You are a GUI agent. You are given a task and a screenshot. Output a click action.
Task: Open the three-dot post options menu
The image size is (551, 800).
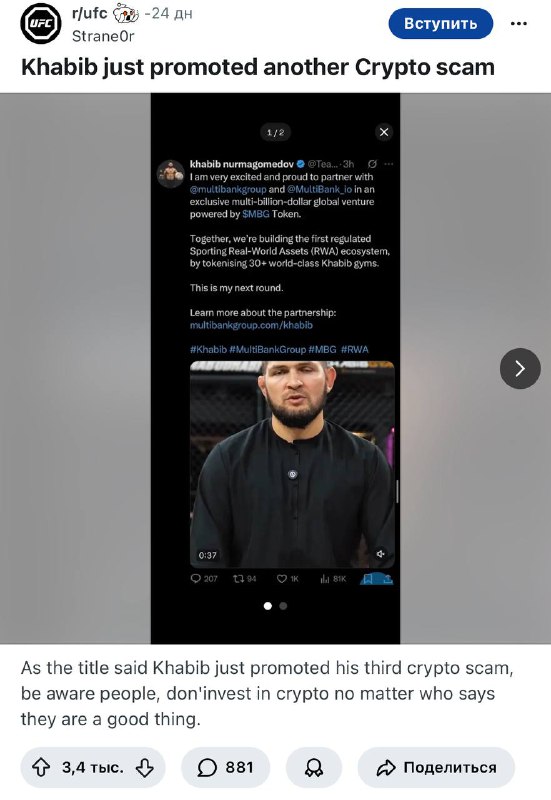click(x=519, y=23)
